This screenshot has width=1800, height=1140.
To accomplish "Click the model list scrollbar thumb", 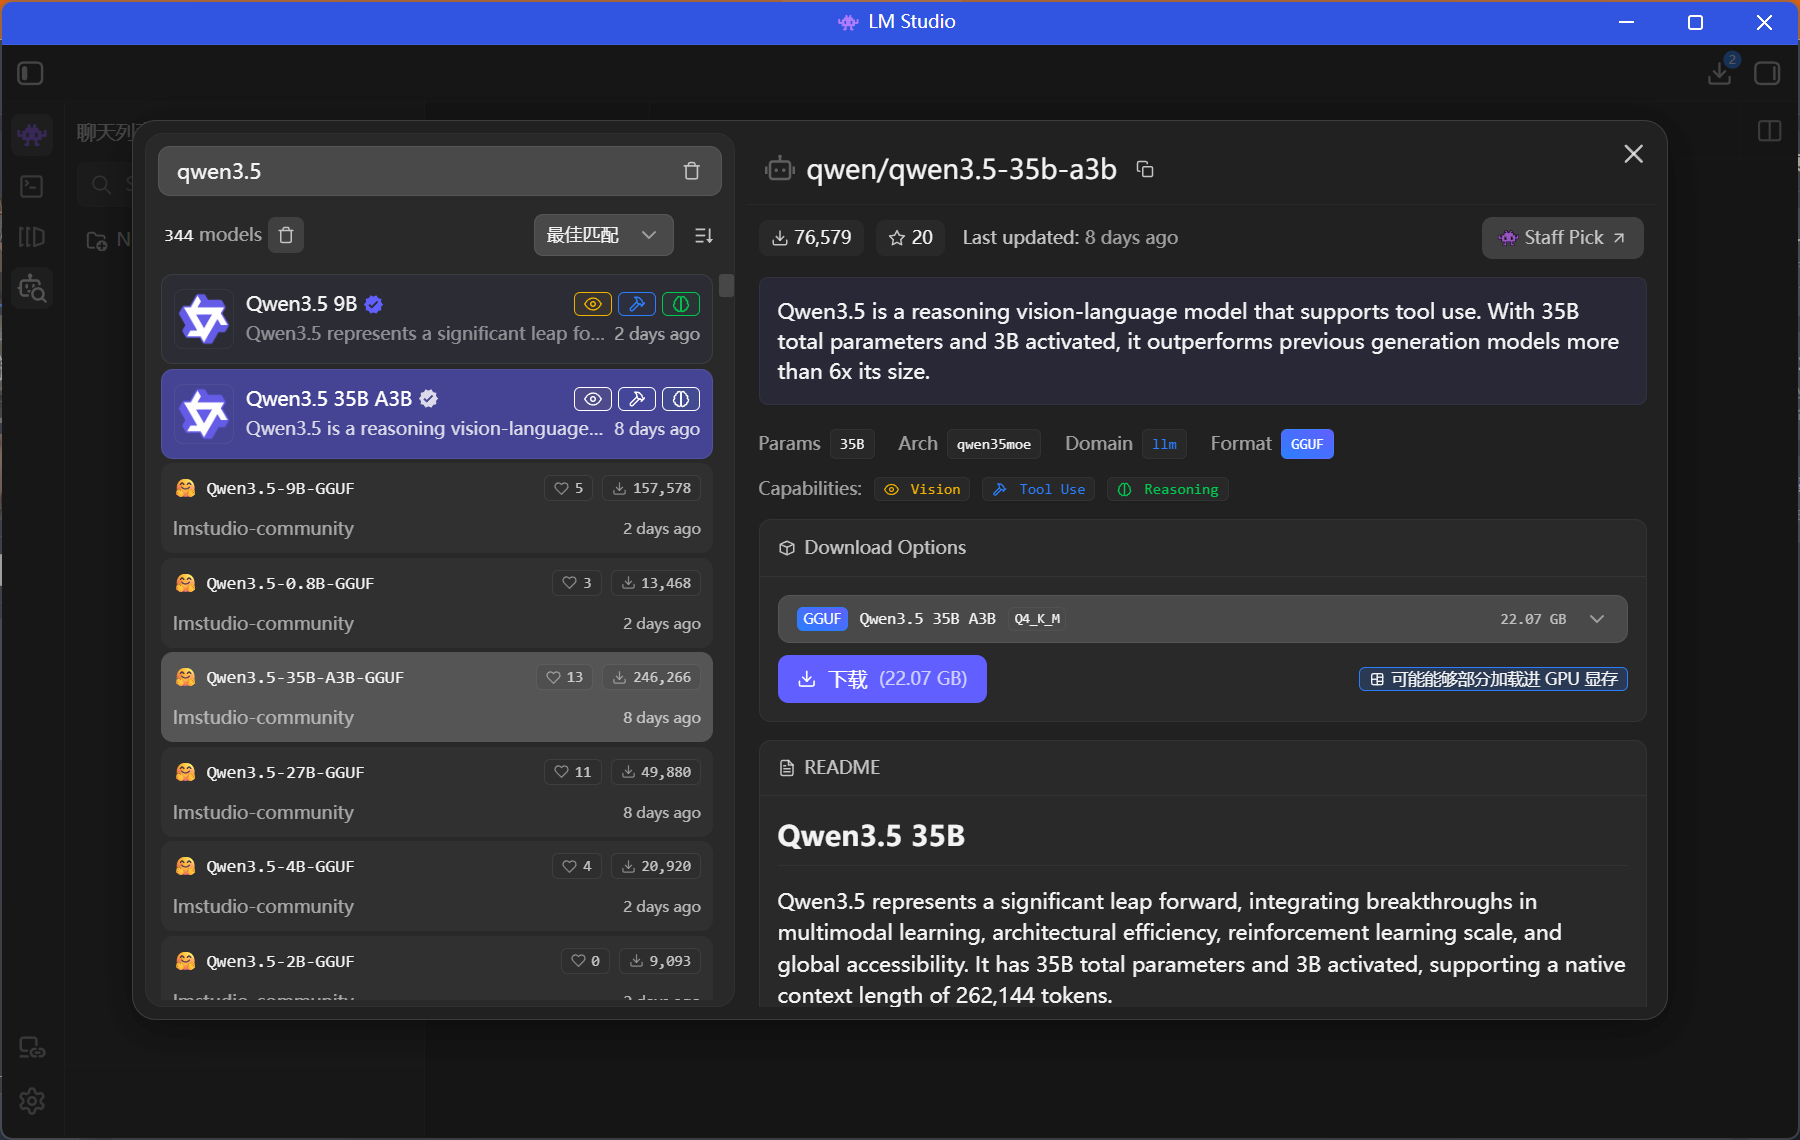I will (726, 286).
